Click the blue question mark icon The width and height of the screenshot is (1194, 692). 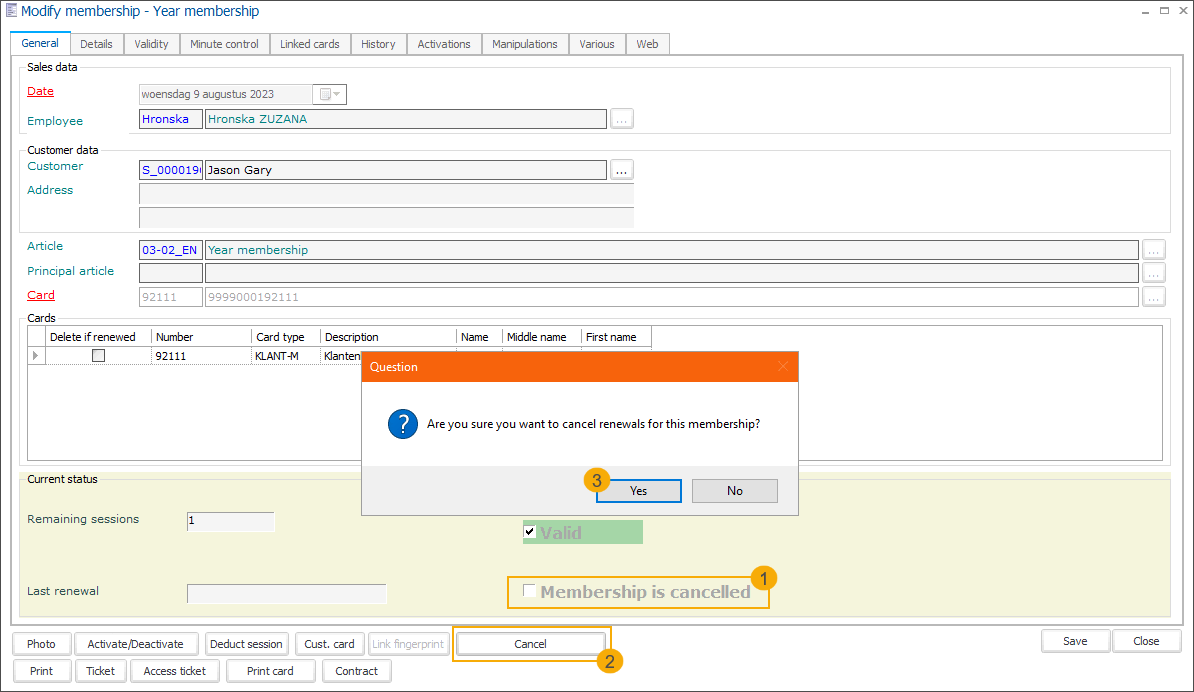(402, 424)
